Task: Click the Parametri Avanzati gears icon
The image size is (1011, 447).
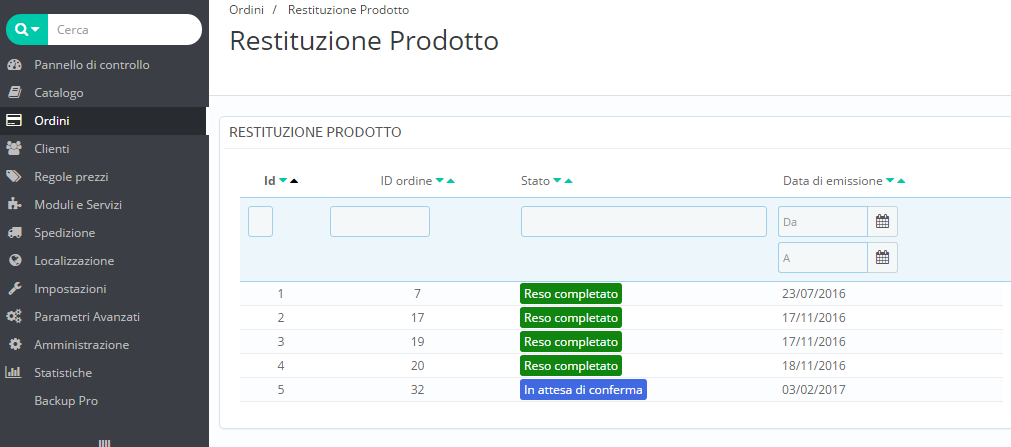Action: click(14, 317)
